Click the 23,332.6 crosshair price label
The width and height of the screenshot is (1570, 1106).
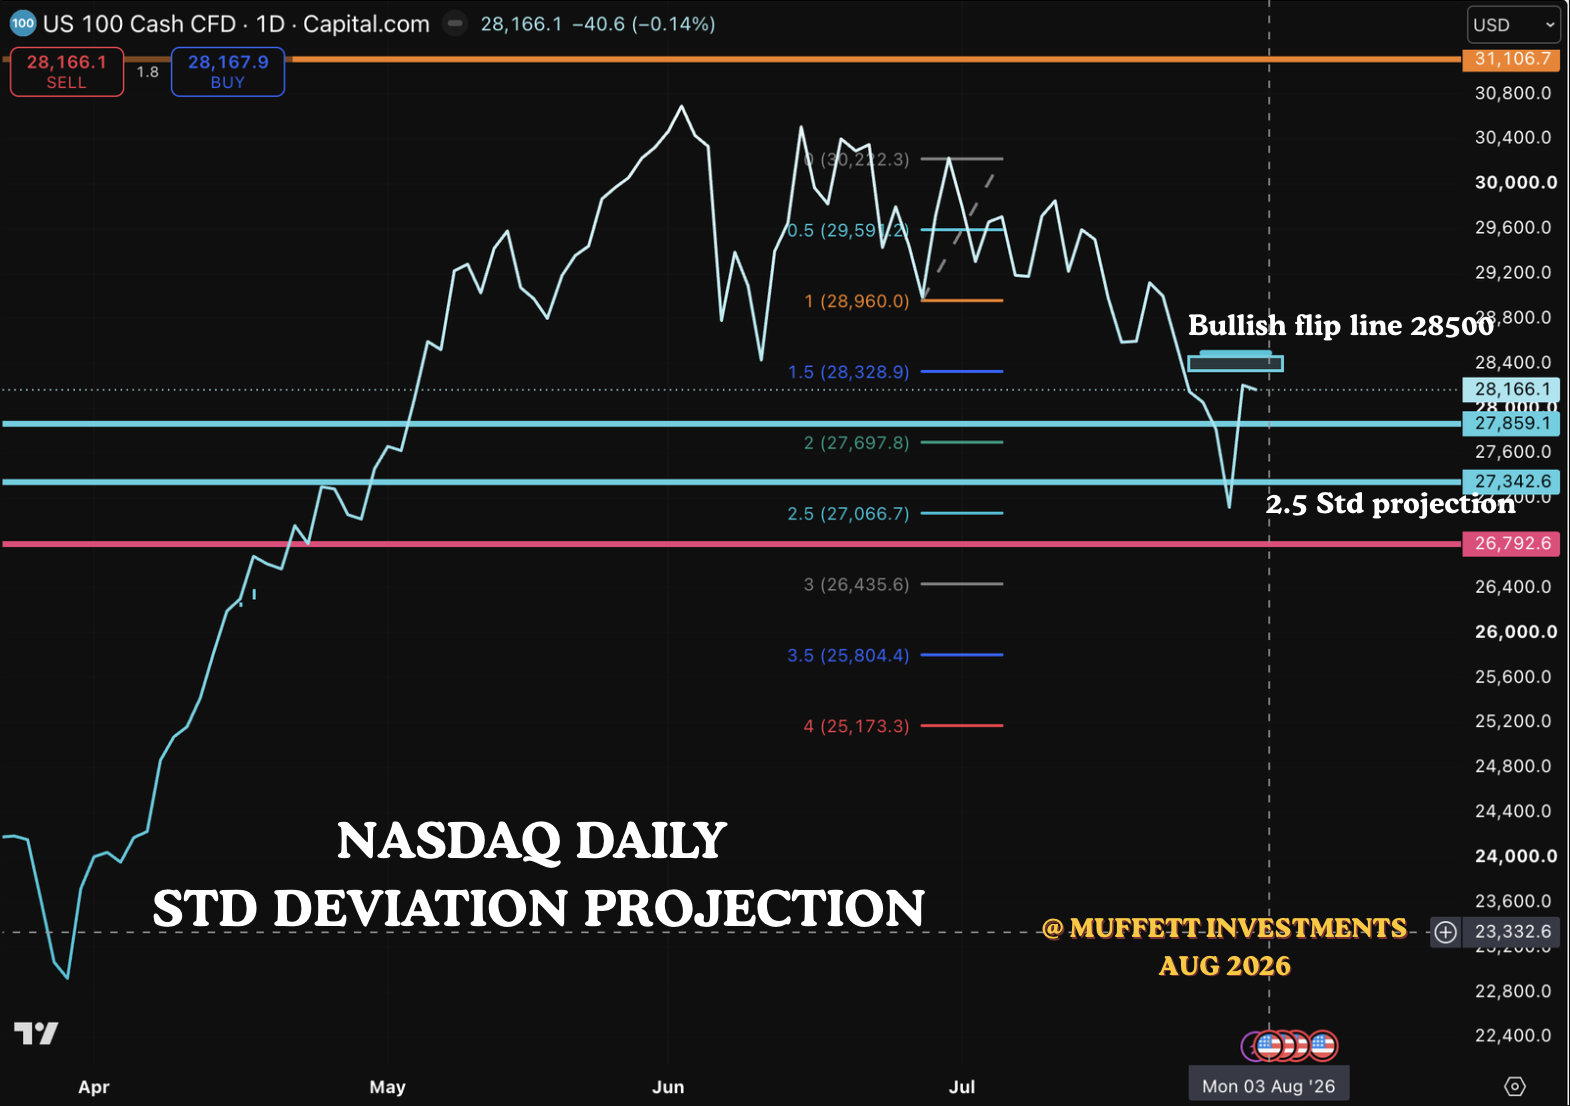click(1512, 932)
